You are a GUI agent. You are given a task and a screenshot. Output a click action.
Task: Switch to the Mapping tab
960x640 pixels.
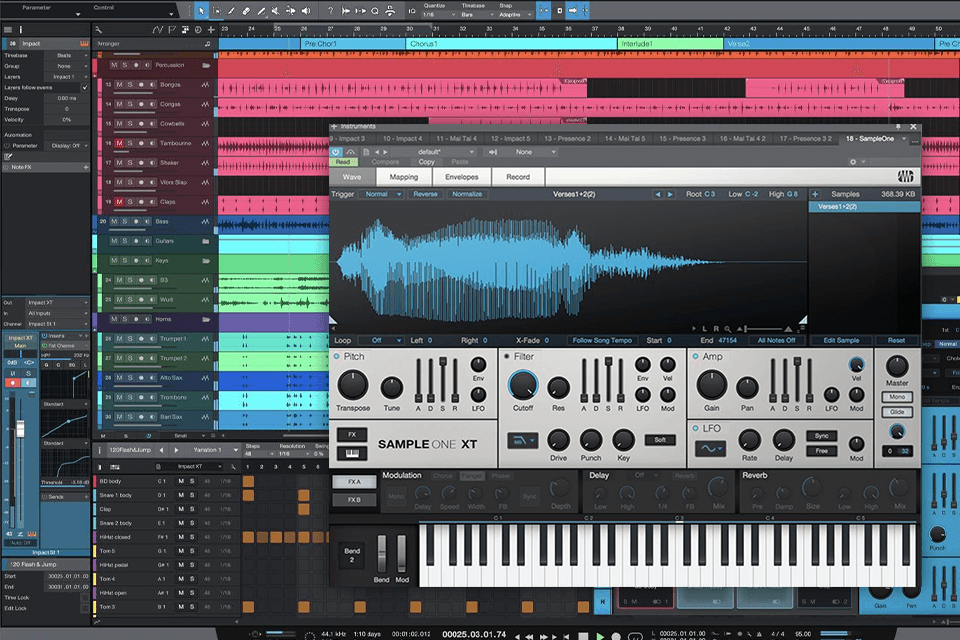pos(403,177)
